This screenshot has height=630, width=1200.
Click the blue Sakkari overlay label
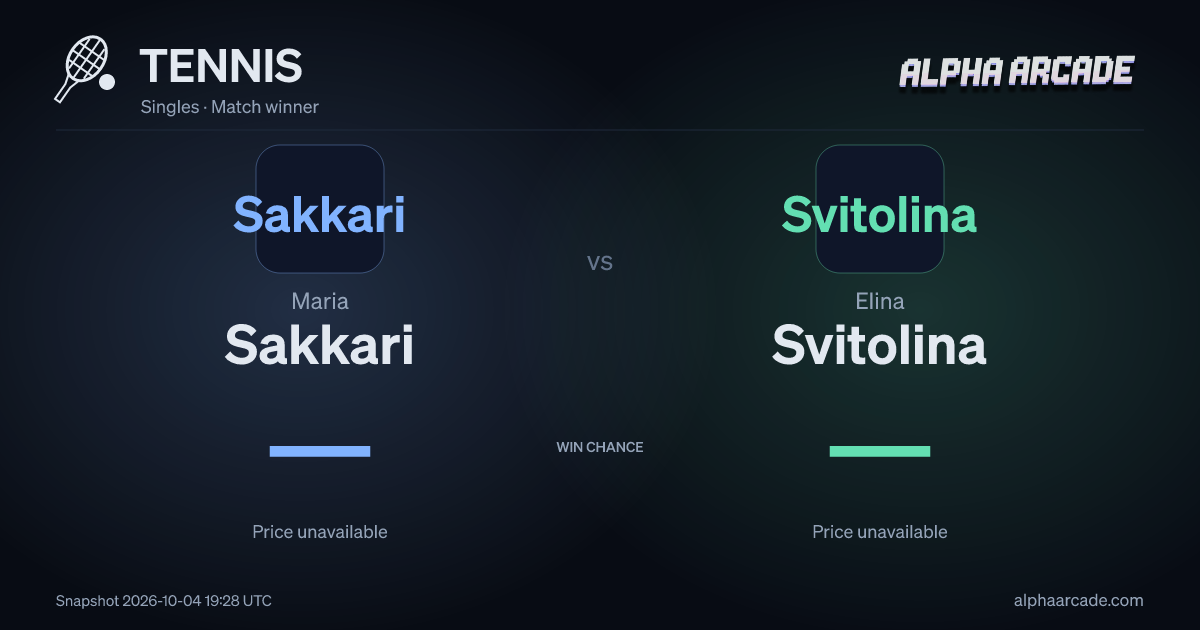tap(320, 214)
